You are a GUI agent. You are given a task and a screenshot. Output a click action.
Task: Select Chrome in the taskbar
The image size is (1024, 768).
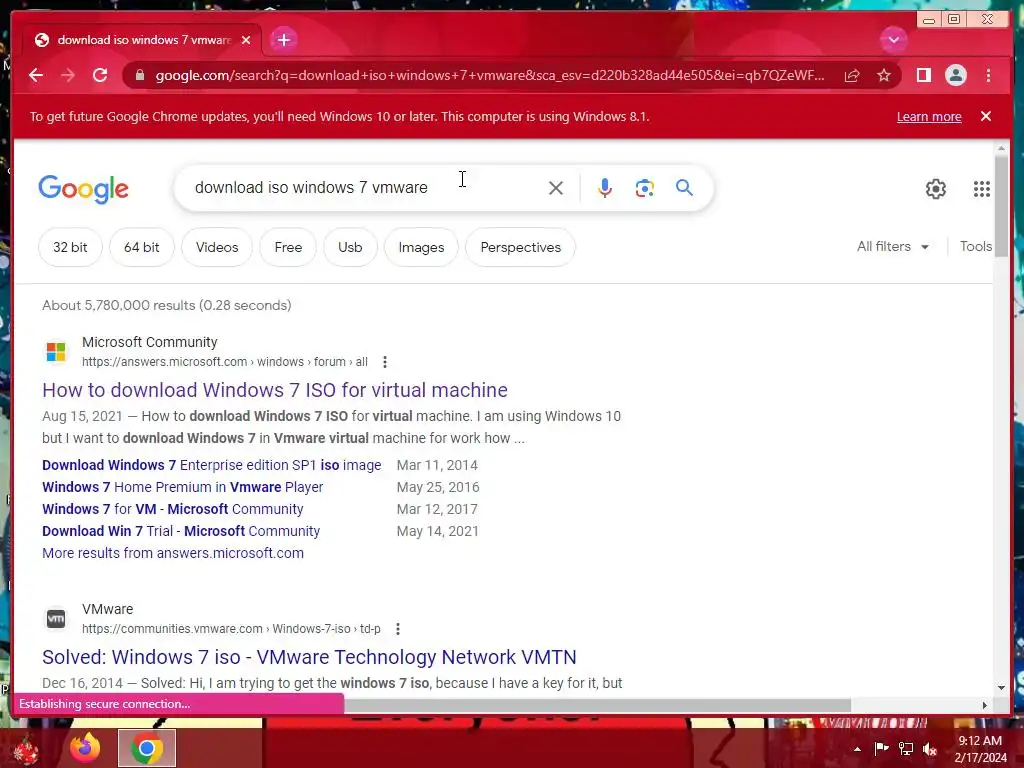pos(147,748)
